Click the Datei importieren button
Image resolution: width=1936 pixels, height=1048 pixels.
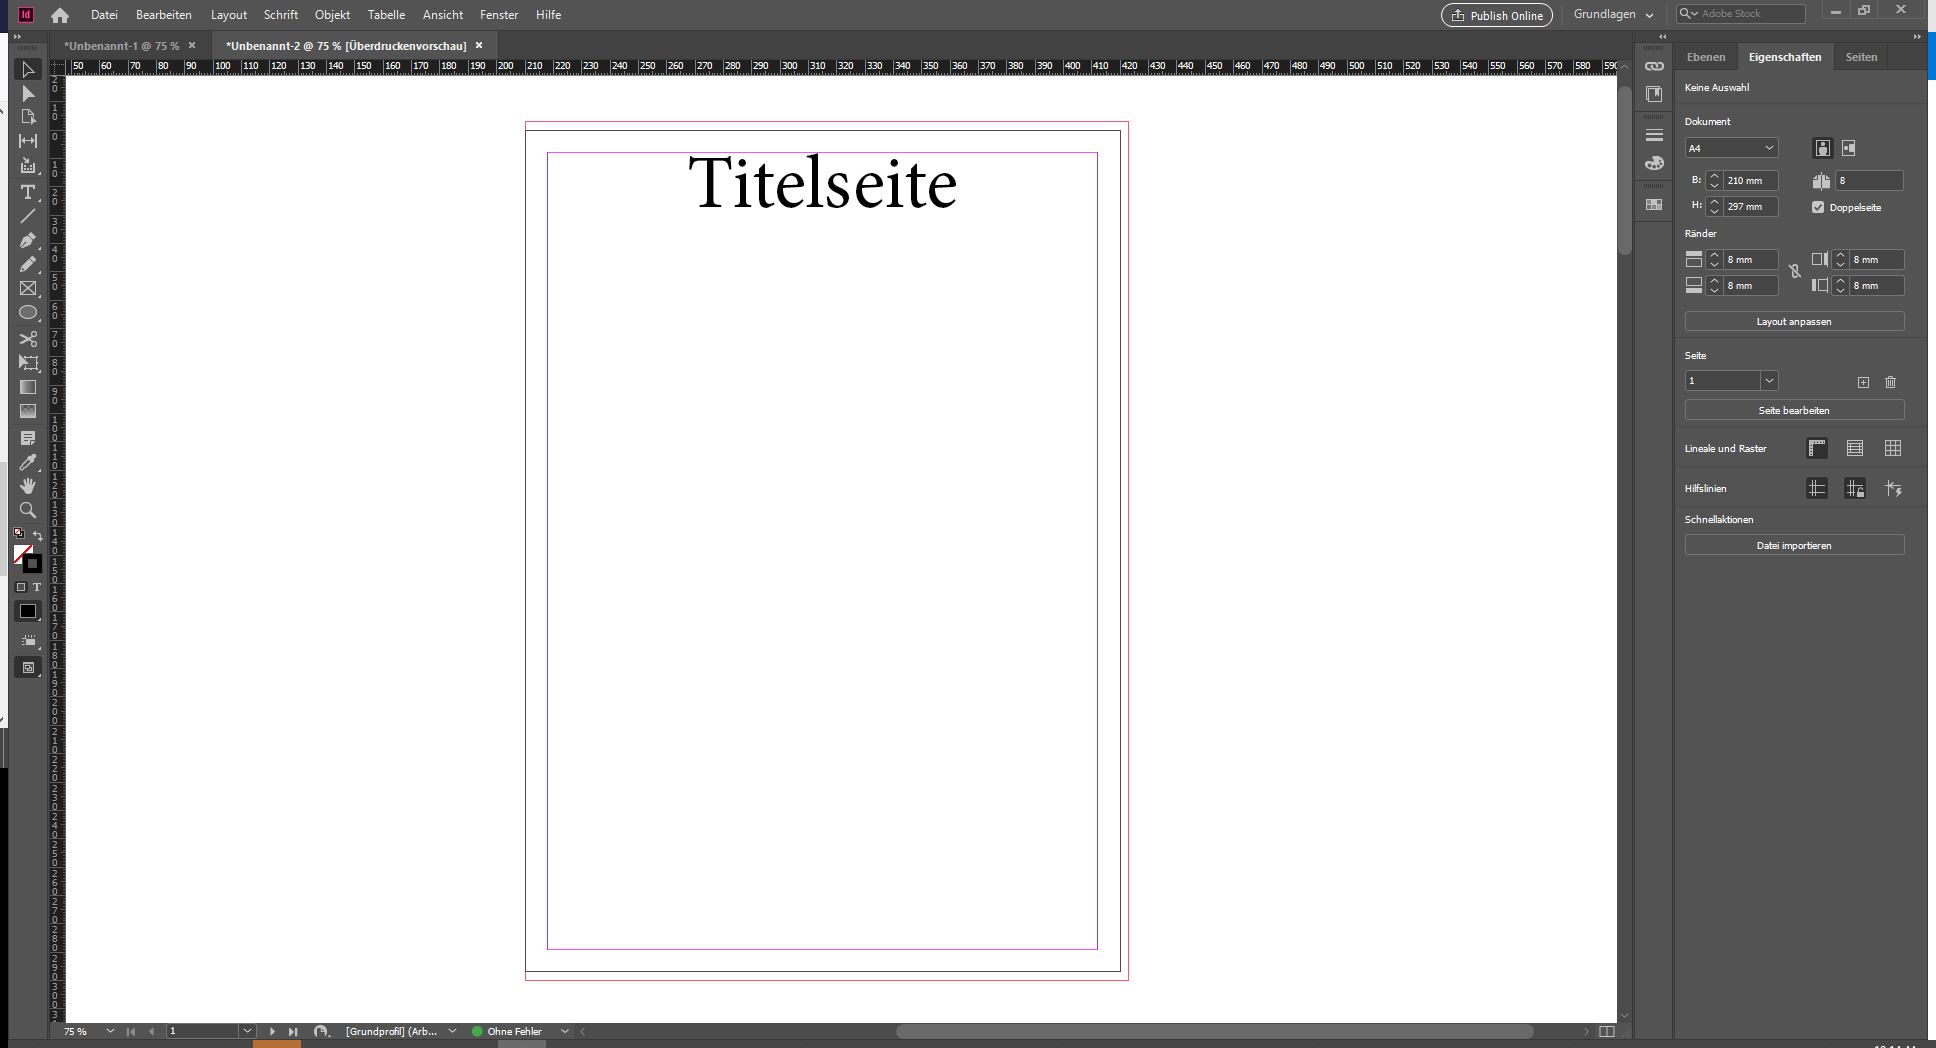pos(1794,546)
